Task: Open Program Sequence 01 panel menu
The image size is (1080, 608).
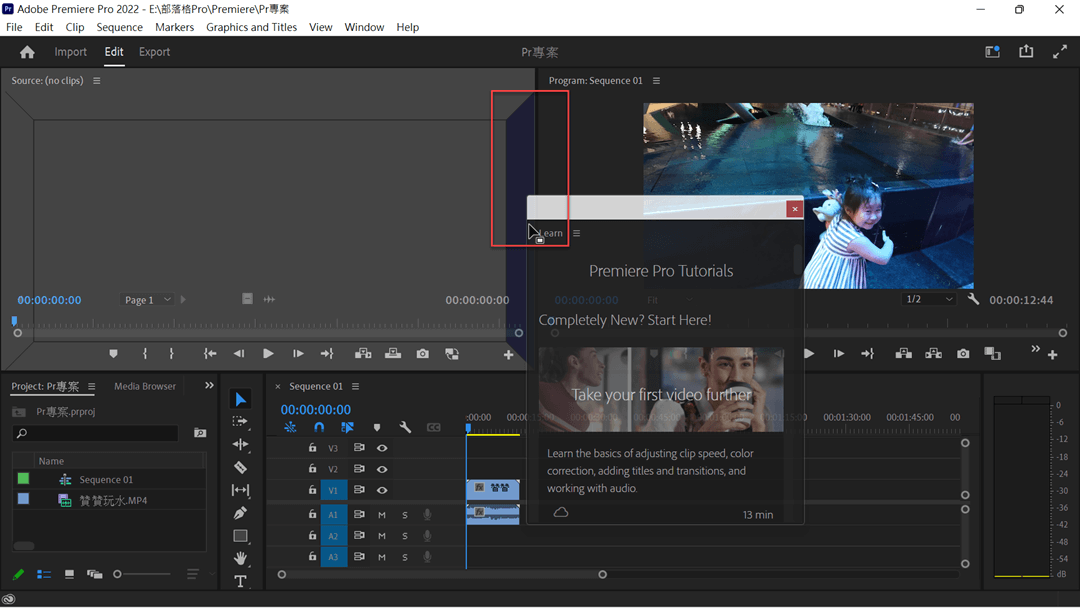Action: [656, 81]
